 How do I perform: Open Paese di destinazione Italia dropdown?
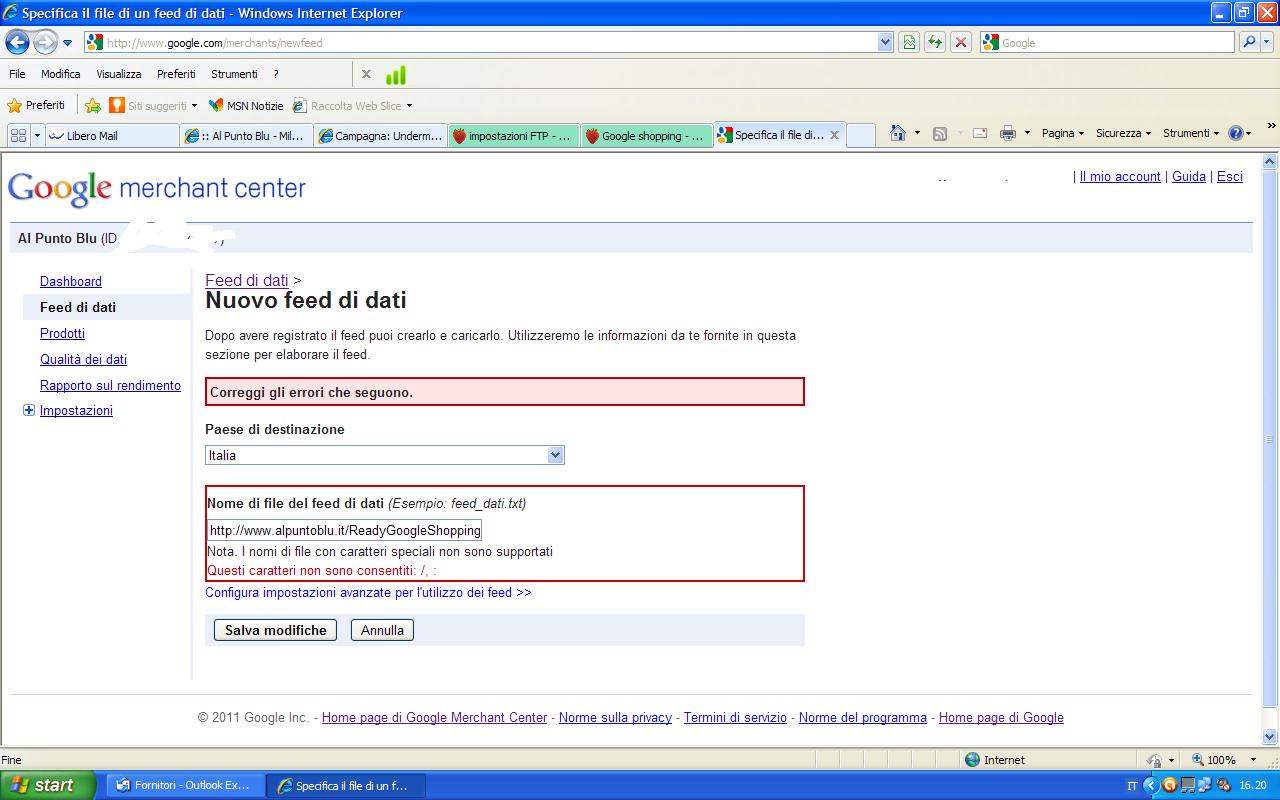(x=385, y=455)
